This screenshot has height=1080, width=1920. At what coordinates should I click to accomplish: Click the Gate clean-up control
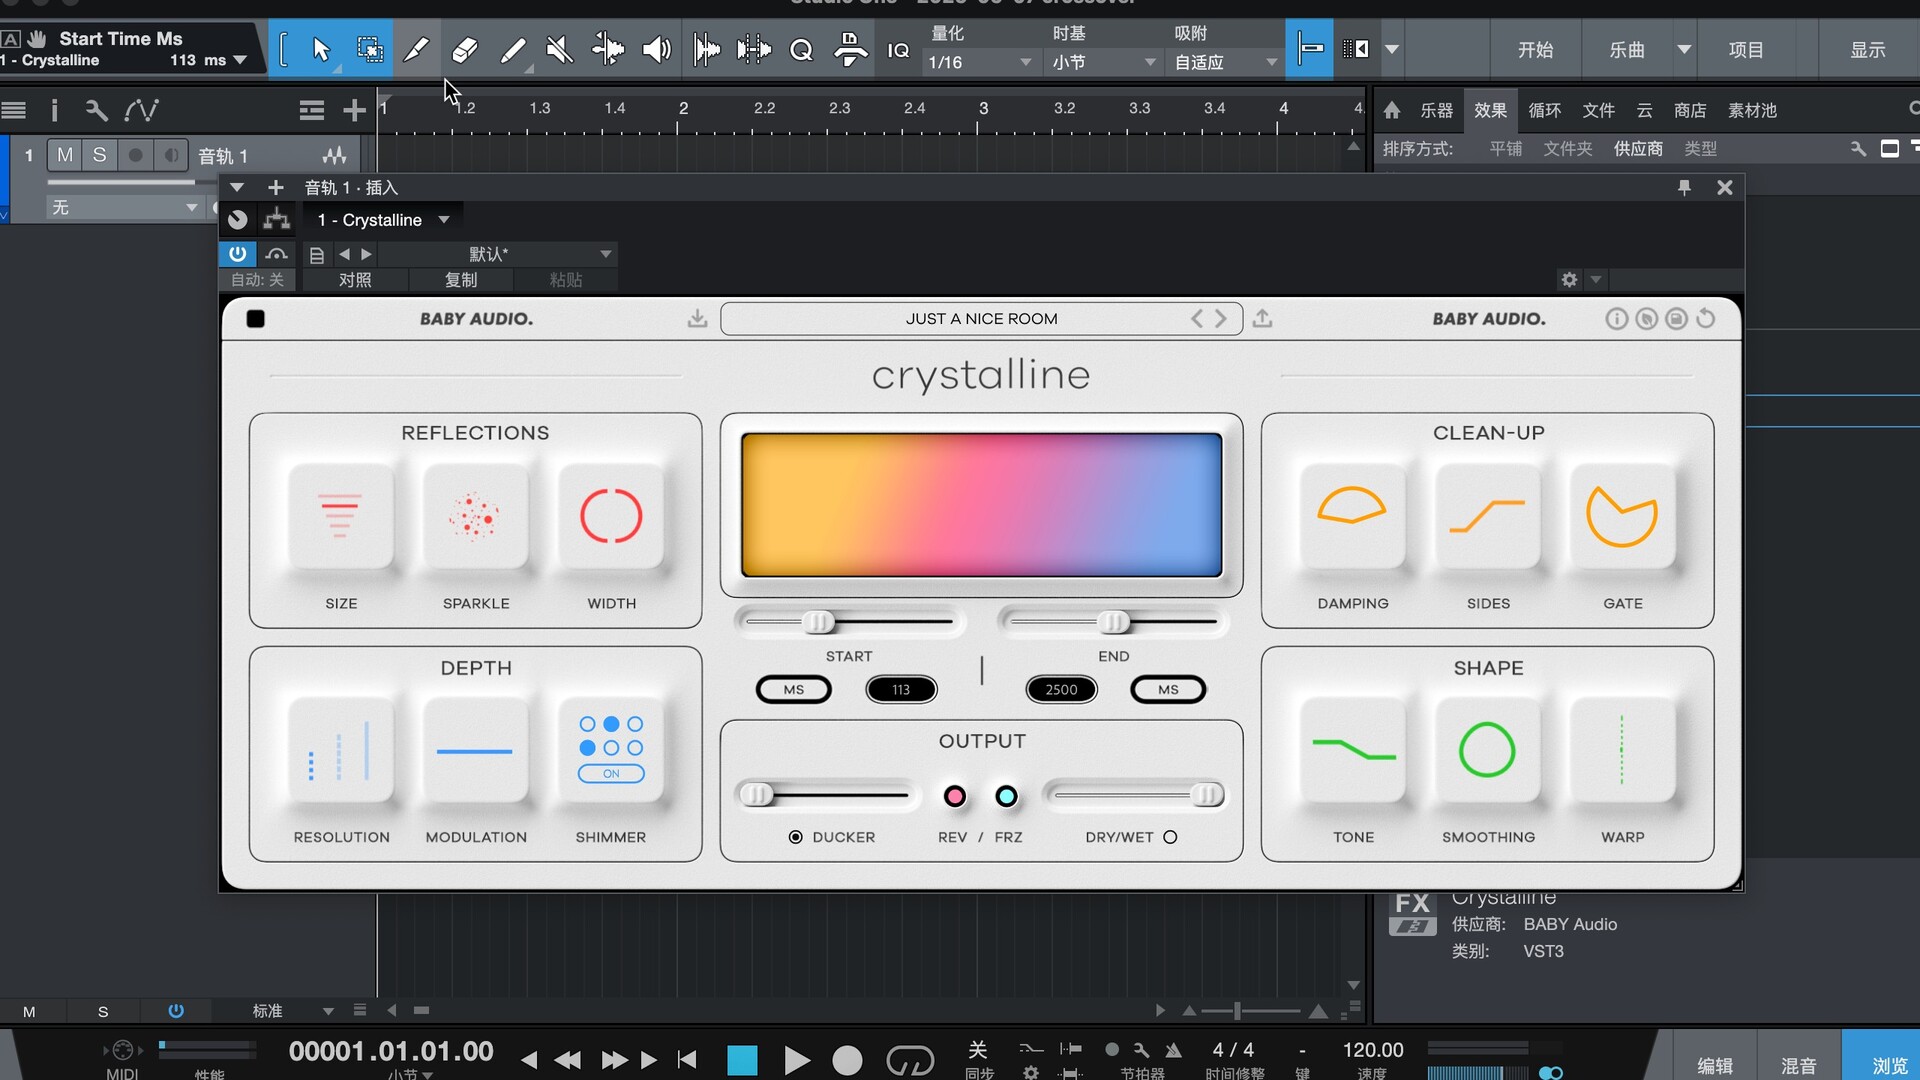[1623, 516]
